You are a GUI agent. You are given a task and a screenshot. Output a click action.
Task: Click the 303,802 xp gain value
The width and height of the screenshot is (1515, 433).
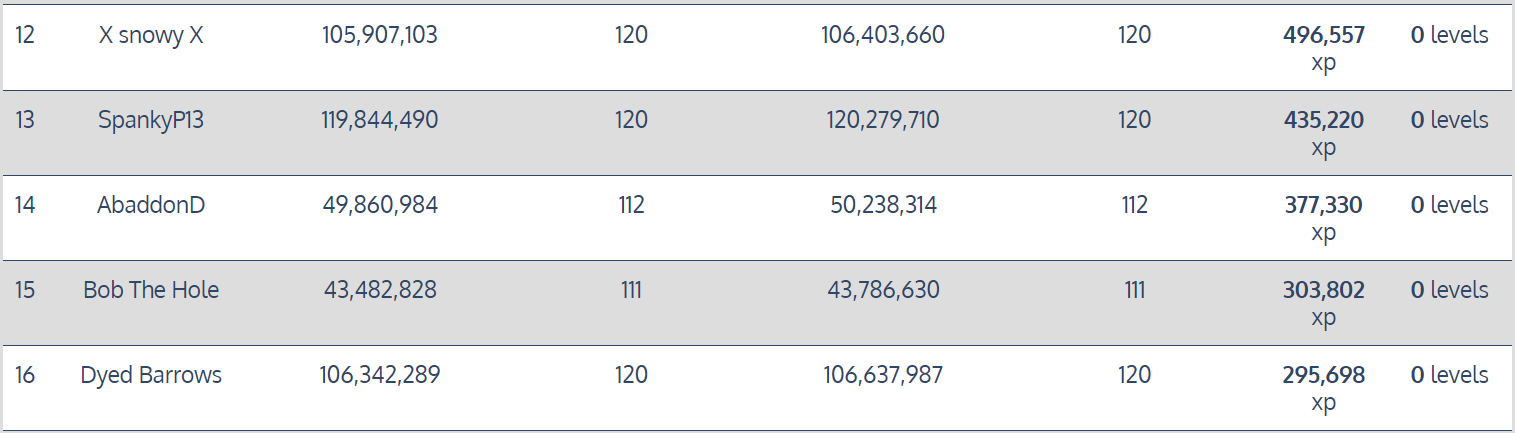pos(1323,291)
